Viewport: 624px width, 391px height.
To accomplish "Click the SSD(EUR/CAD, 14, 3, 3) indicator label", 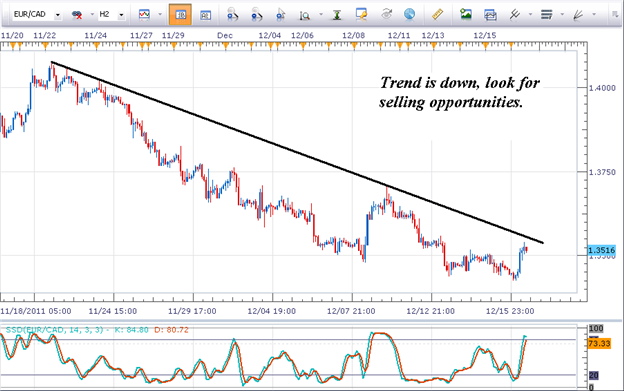I will click(x=55, y=330).
